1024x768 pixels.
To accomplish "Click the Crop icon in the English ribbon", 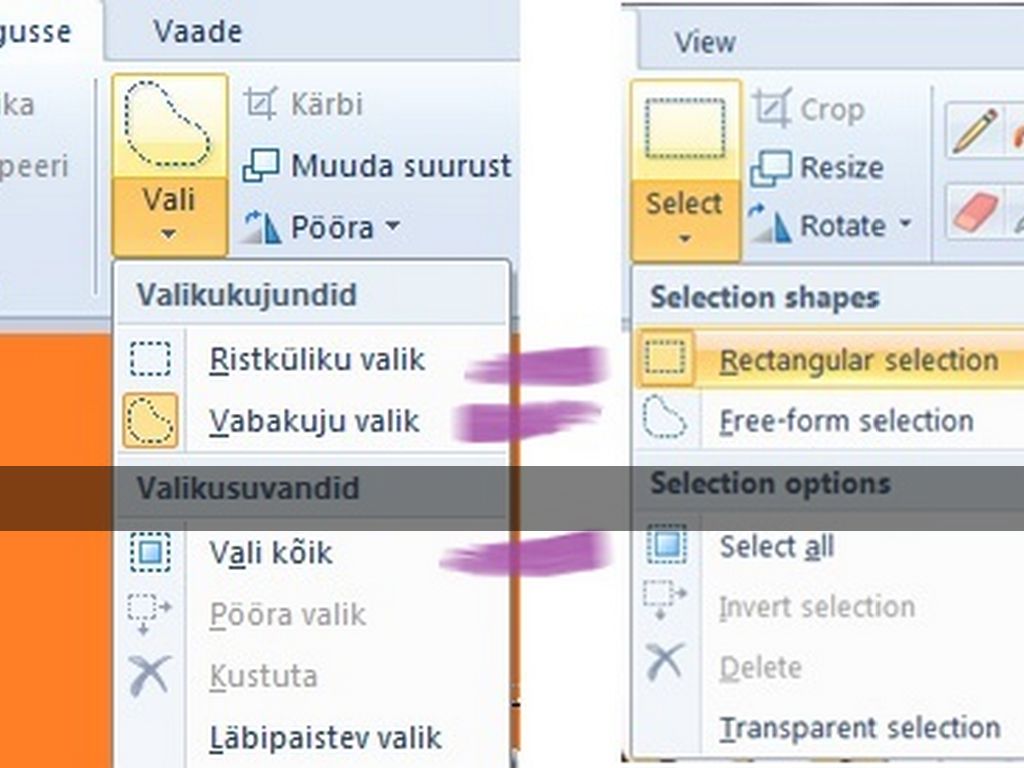I will (771, 108).
